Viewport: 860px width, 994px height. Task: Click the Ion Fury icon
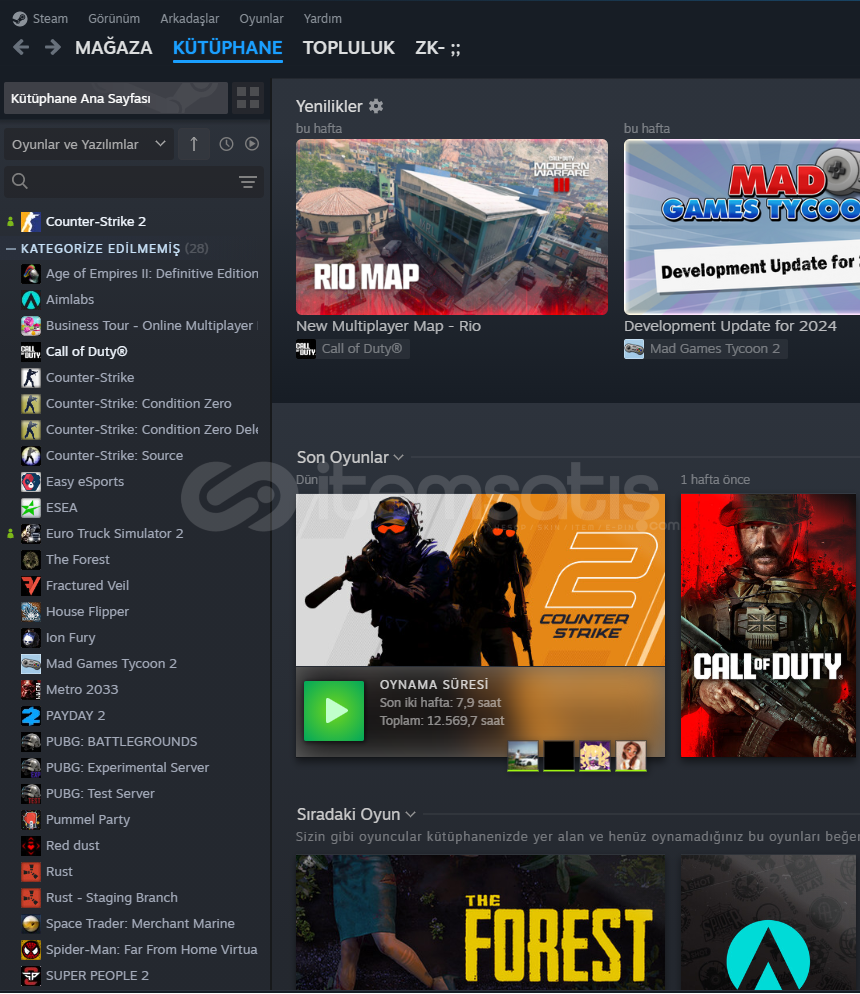[x=31, y=638]
